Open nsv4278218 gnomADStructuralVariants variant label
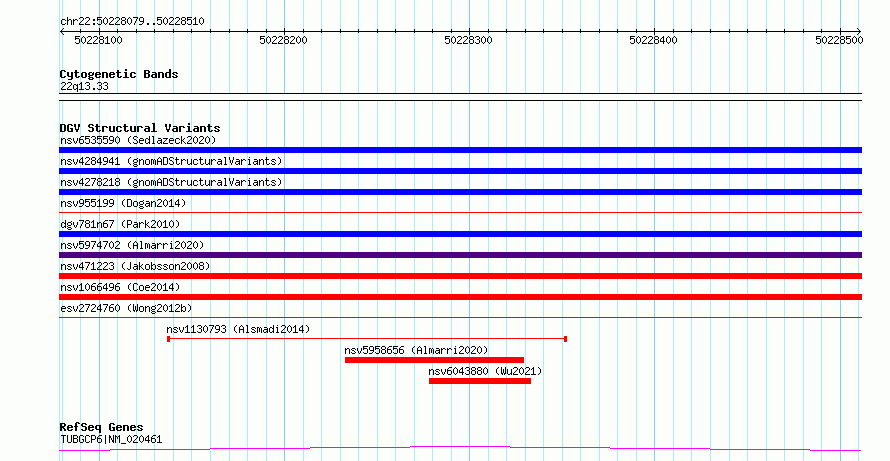Screen dimensions: 890x461 171,182
